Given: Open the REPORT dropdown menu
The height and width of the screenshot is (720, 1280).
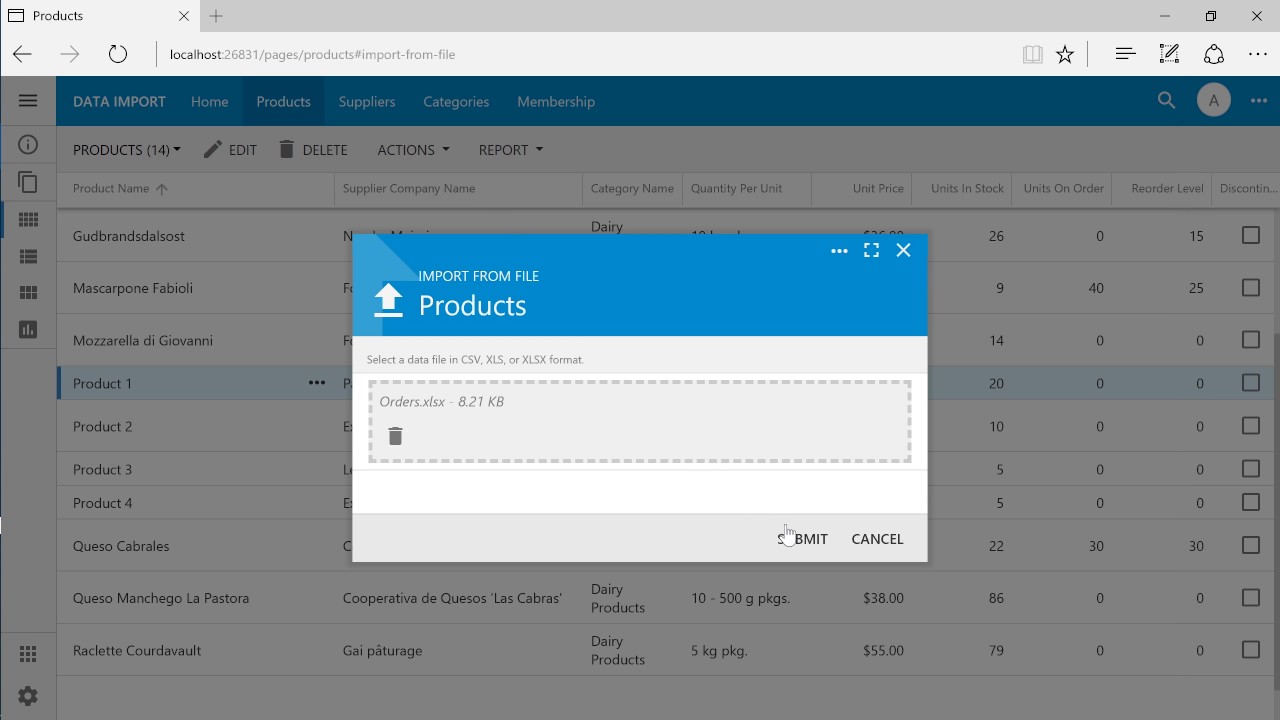Looking at the screenshot, I should point(510,150).
